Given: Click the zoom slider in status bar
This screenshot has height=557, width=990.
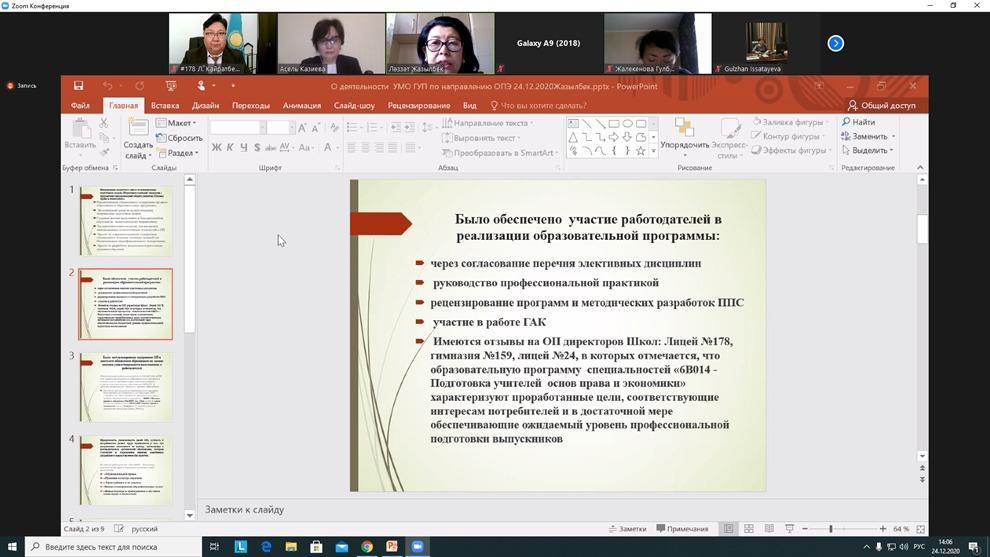Looking at the screenshot, I should click(831, 529).
